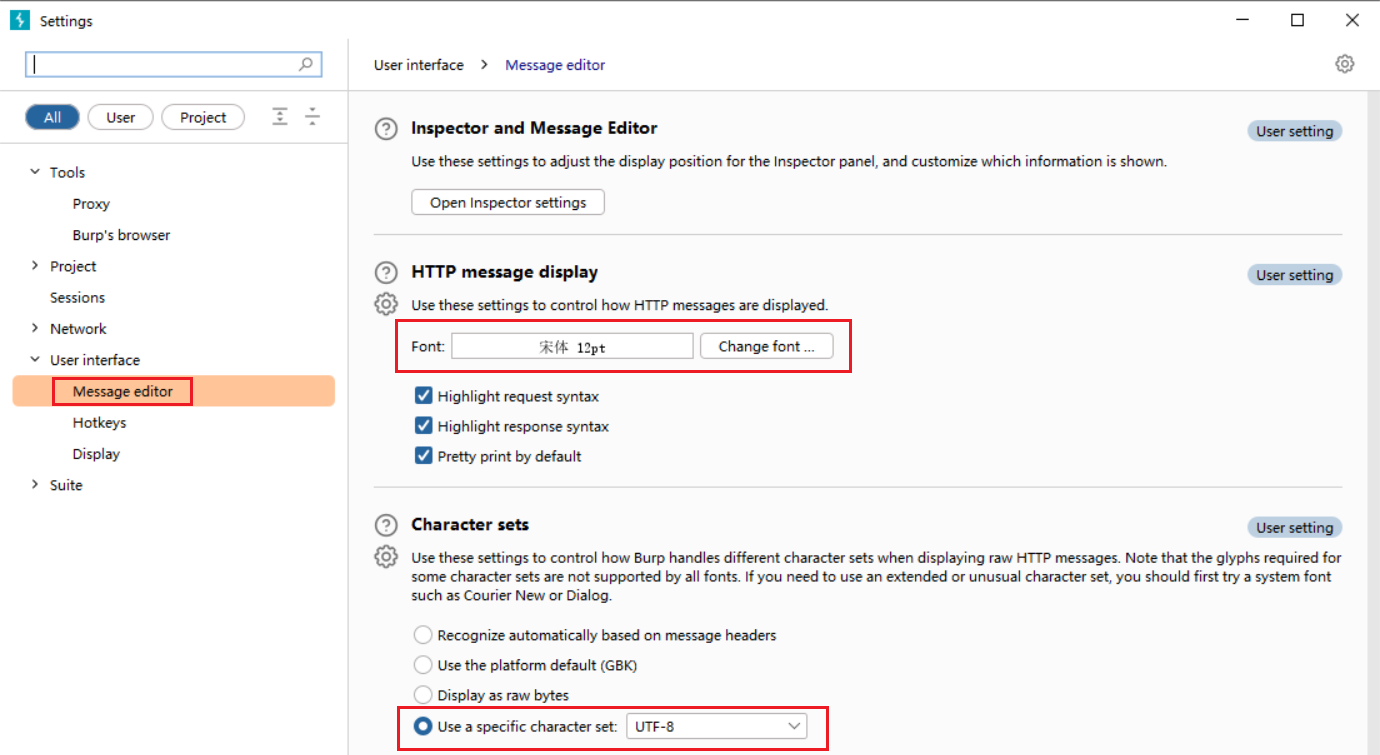Open the gear options under HTTP message display
Viewport: 1380px width, 755px height.
tap(385, 304)
